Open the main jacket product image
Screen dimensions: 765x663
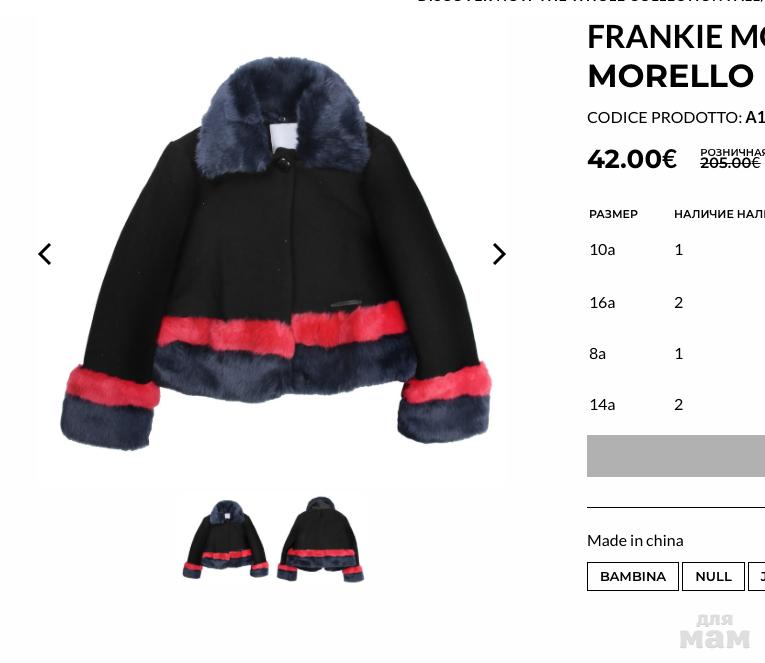(276, 254)
